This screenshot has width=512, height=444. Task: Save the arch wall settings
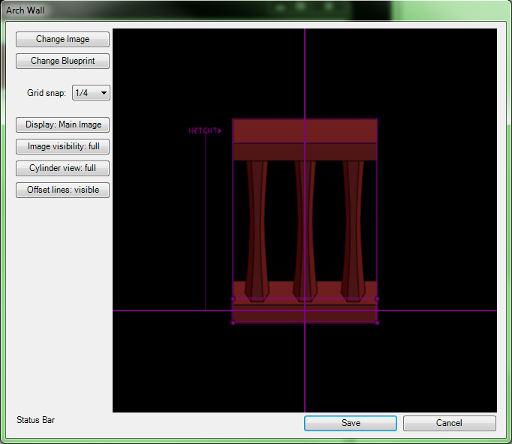pyautogui.click(x=350, y=423)
